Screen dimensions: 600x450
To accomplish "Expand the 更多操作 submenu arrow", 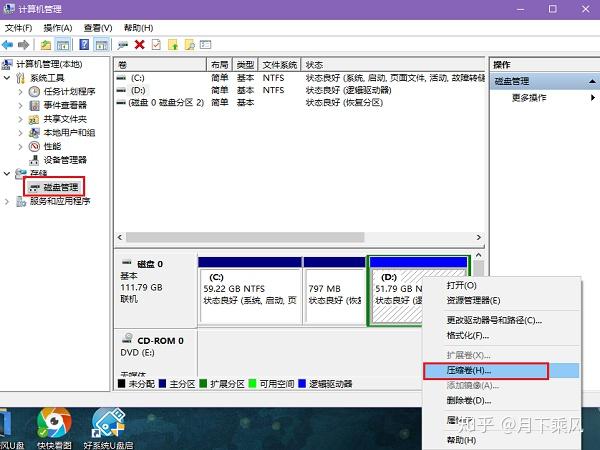I will 593,98.
